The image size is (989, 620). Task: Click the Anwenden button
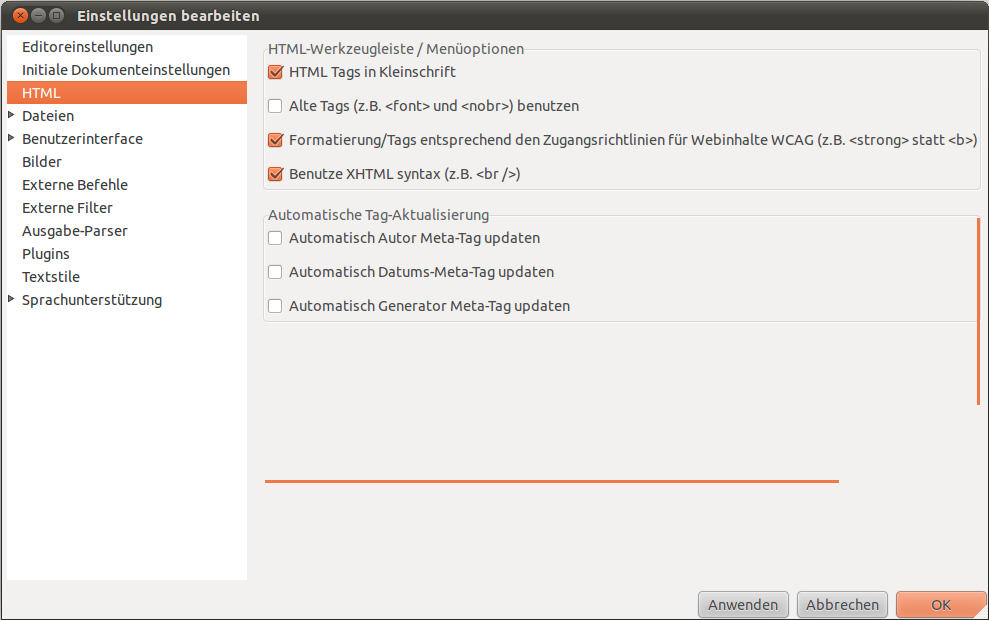(743, 605)
